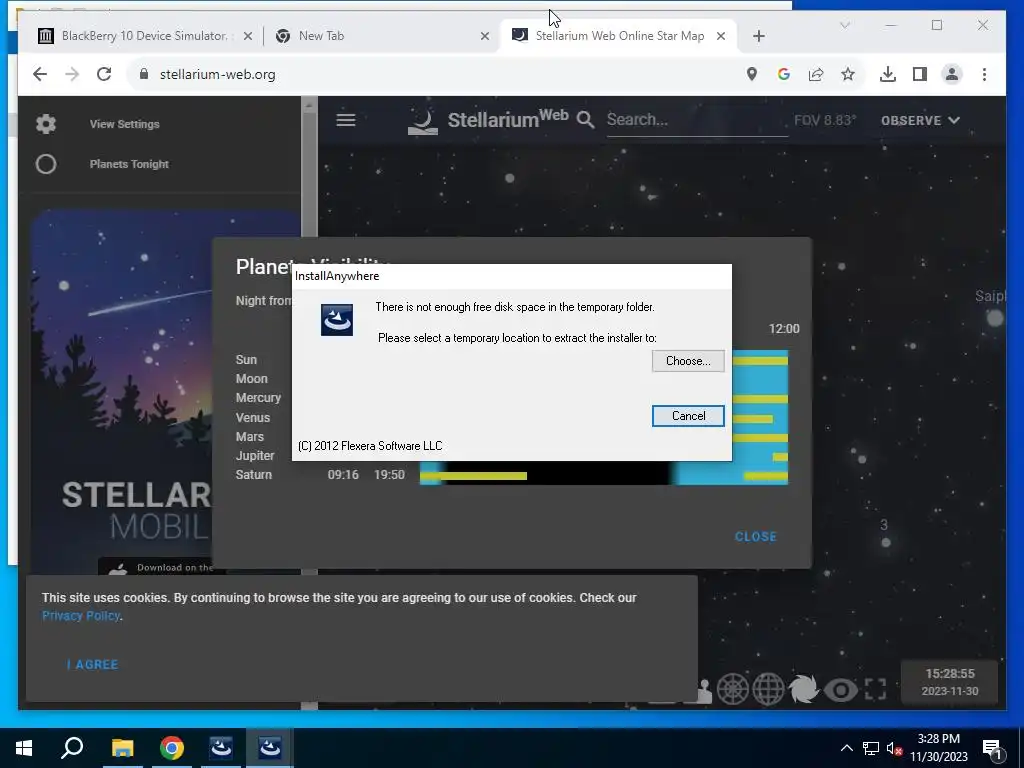Show hidden tray icons chevron

tap(846, 748)
